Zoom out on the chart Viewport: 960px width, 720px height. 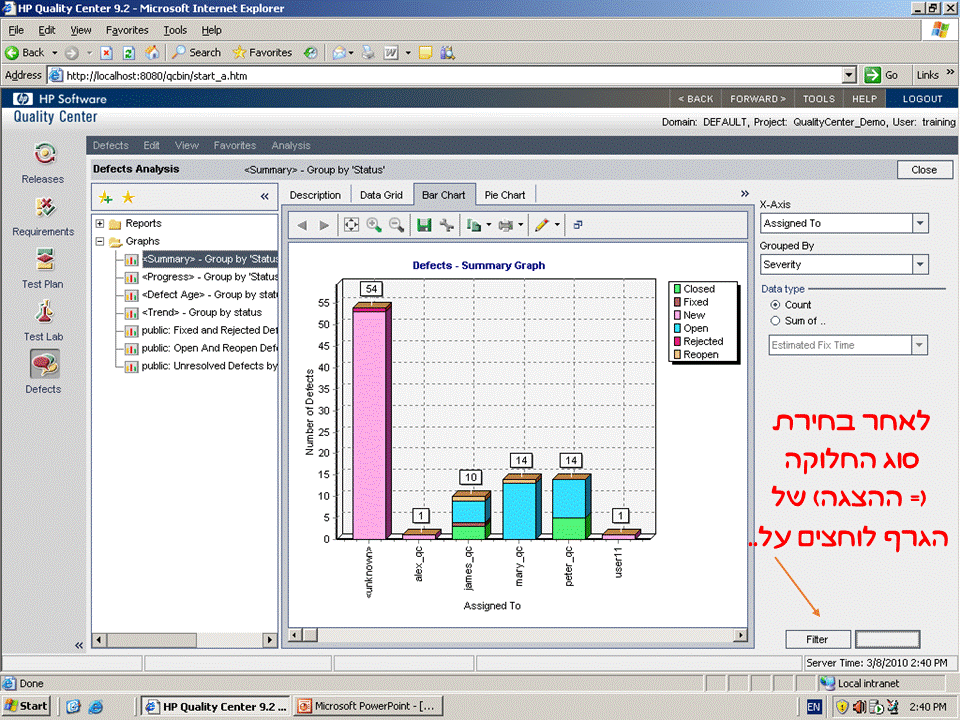[397, 225]
